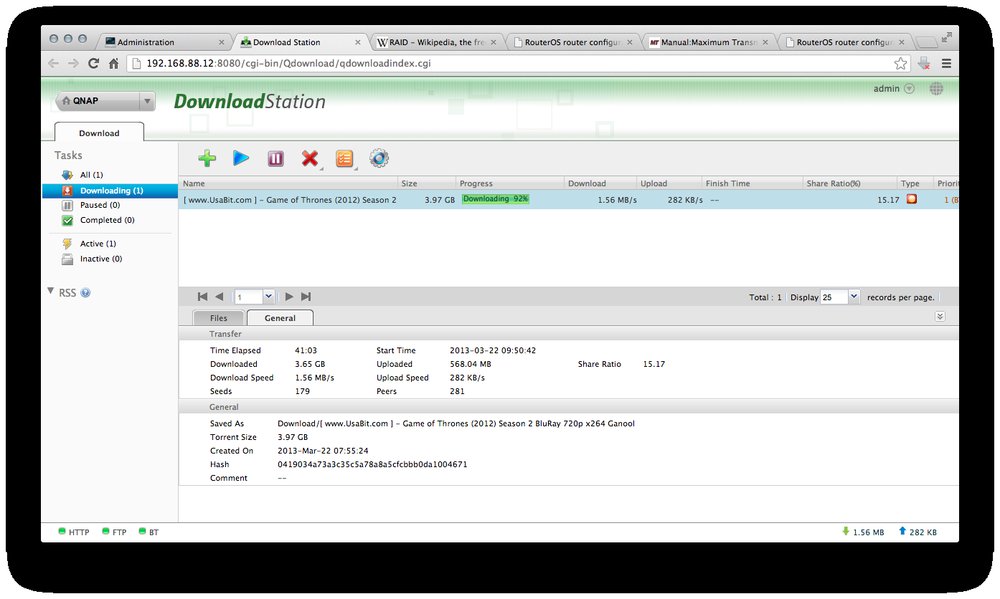
Task: Click the Downloading 92% progress bar
Action: [496, 199]
